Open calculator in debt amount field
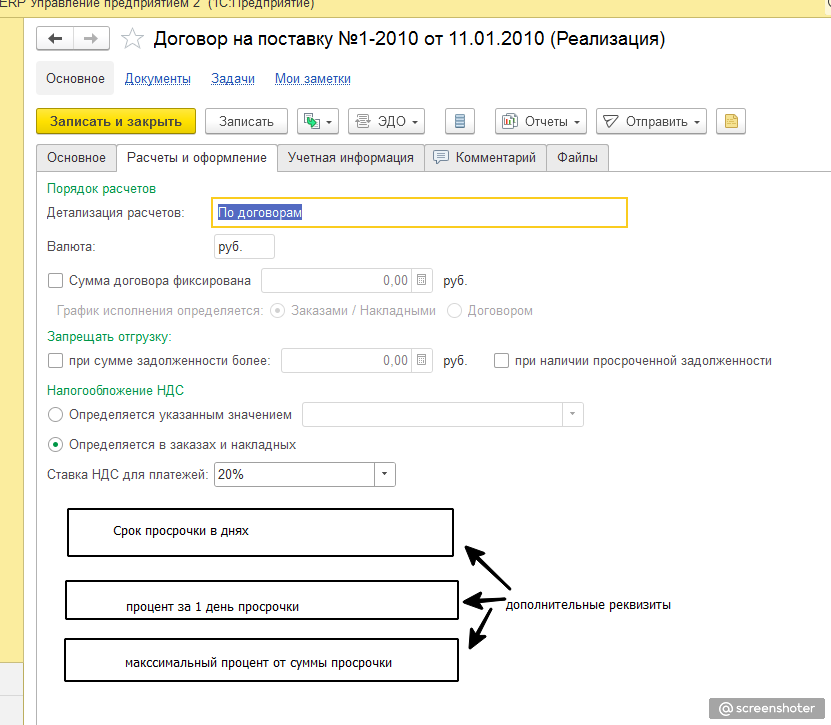 pyautogui.click(x=422, y=360)
